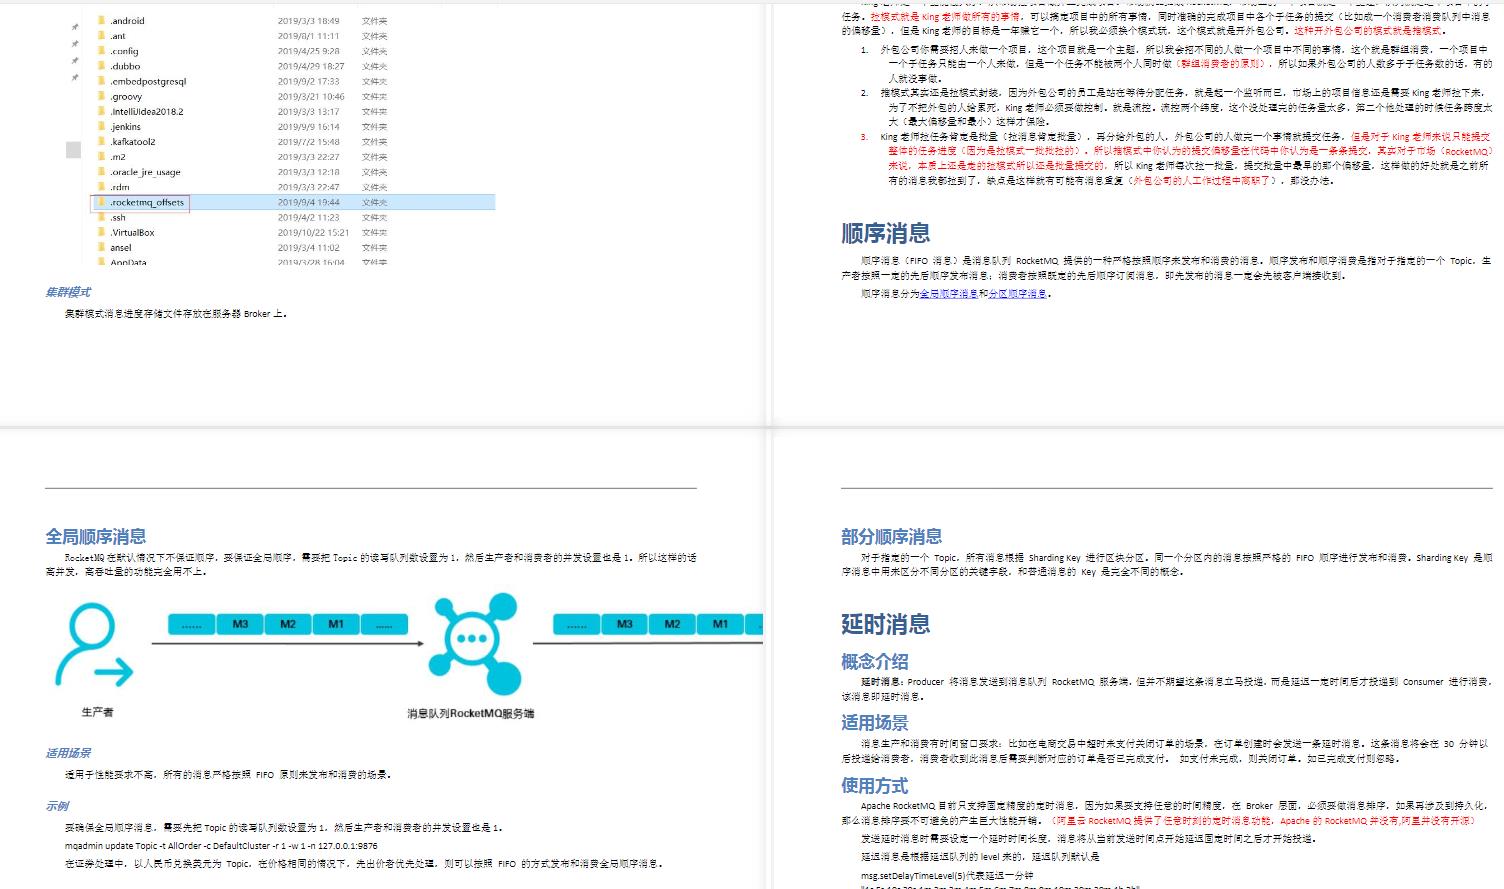Click the italic 适用场景 heading below the diagram

coord(67,753)
